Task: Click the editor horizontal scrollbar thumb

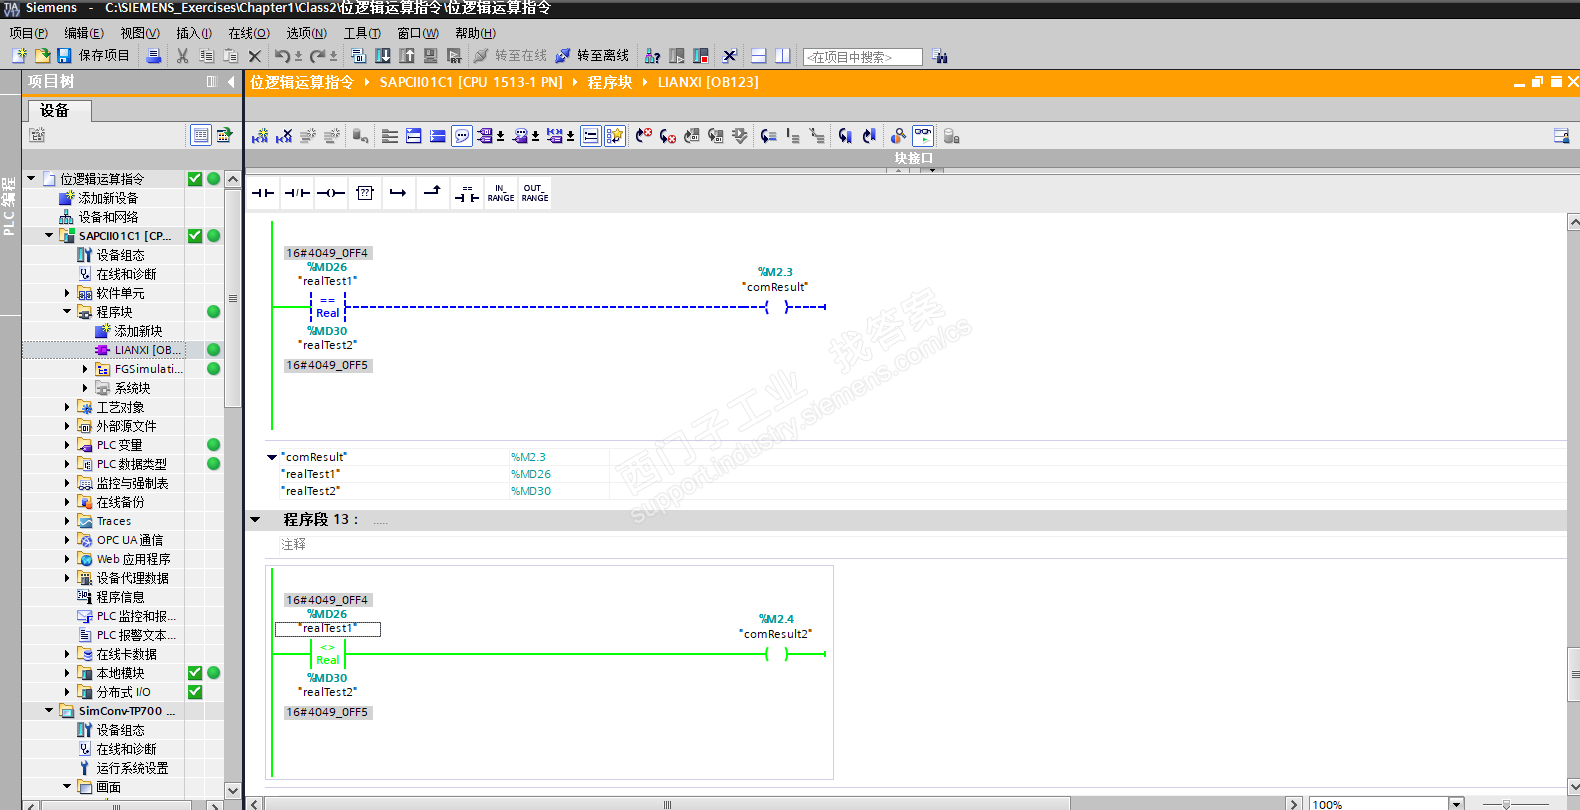Action: pyautogui.click(x=667, y=804)
